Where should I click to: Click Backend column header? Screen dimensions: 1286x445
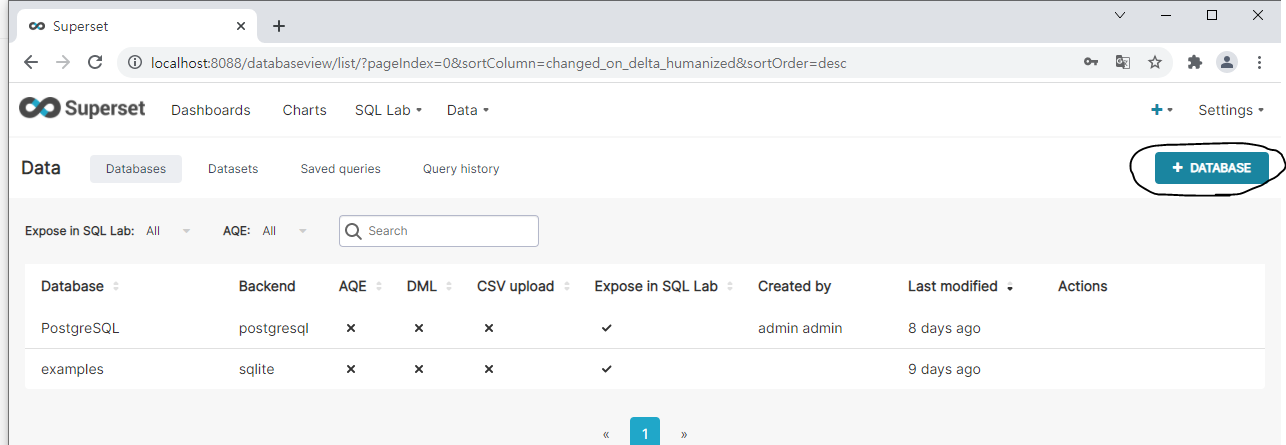point(267,286)
